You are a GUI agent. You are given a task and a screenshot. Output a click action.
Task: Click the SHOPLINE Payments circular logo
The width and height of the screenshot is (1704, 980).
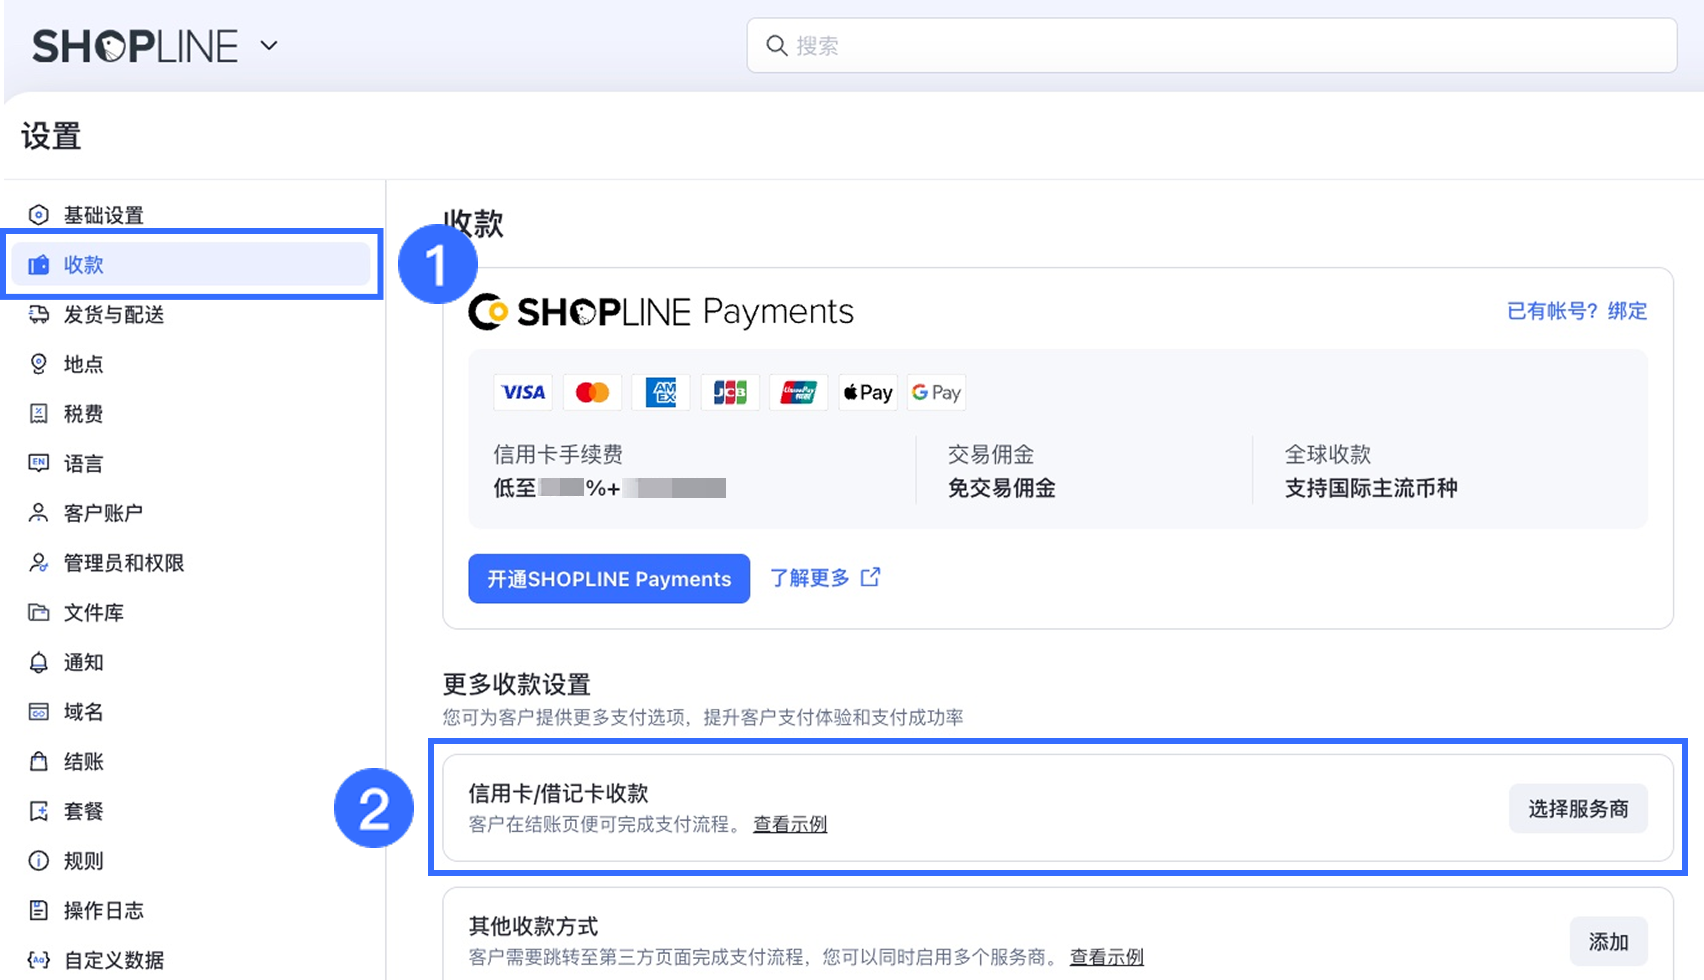point(489,312)
